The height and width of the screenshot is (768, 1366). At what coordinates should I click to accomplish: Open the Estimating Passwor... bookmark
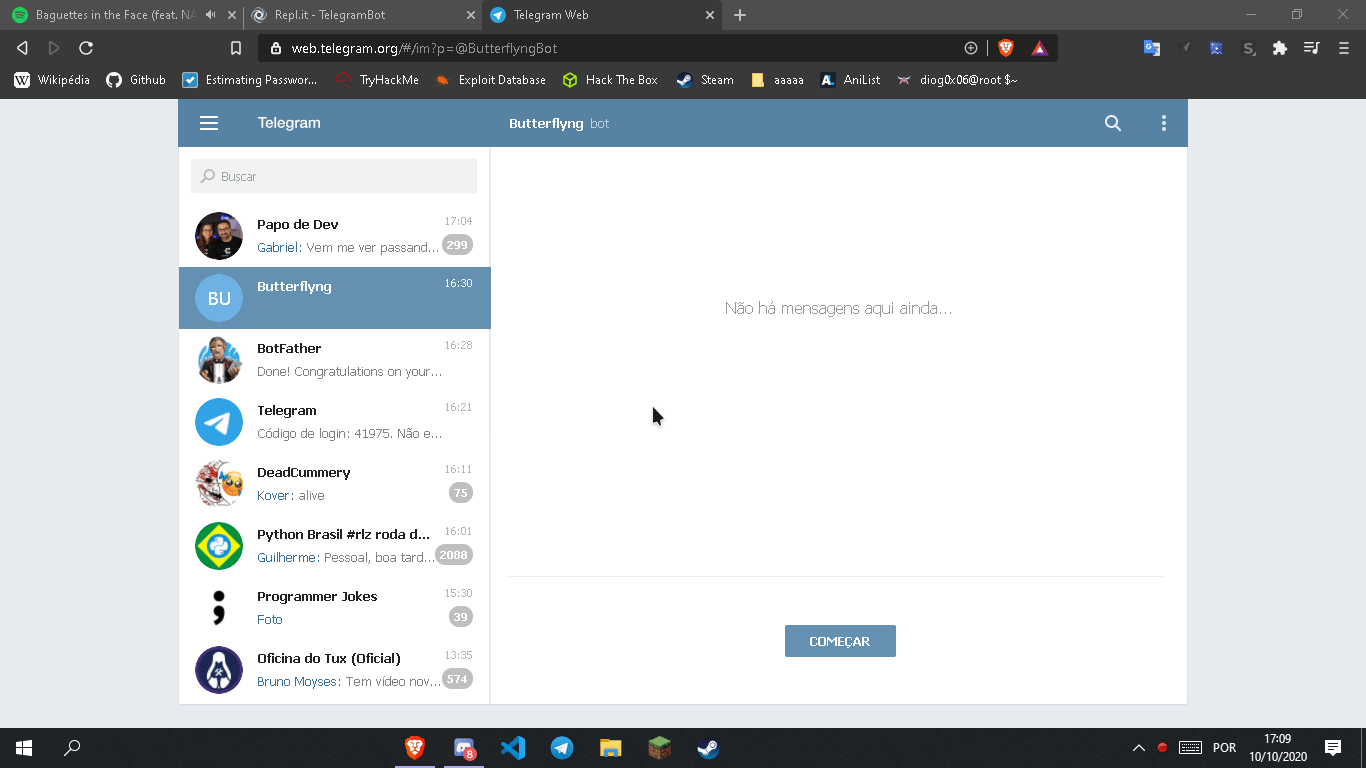coord(250,80)
